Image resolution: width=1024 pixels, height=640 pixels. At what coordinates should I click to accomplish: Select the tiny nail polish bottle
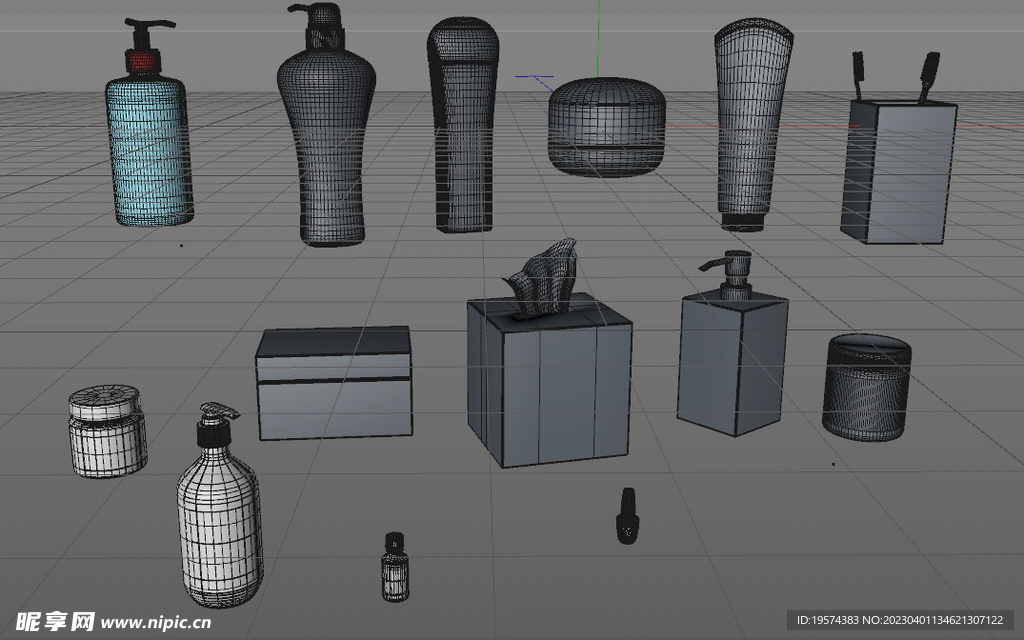coord(627,516)
